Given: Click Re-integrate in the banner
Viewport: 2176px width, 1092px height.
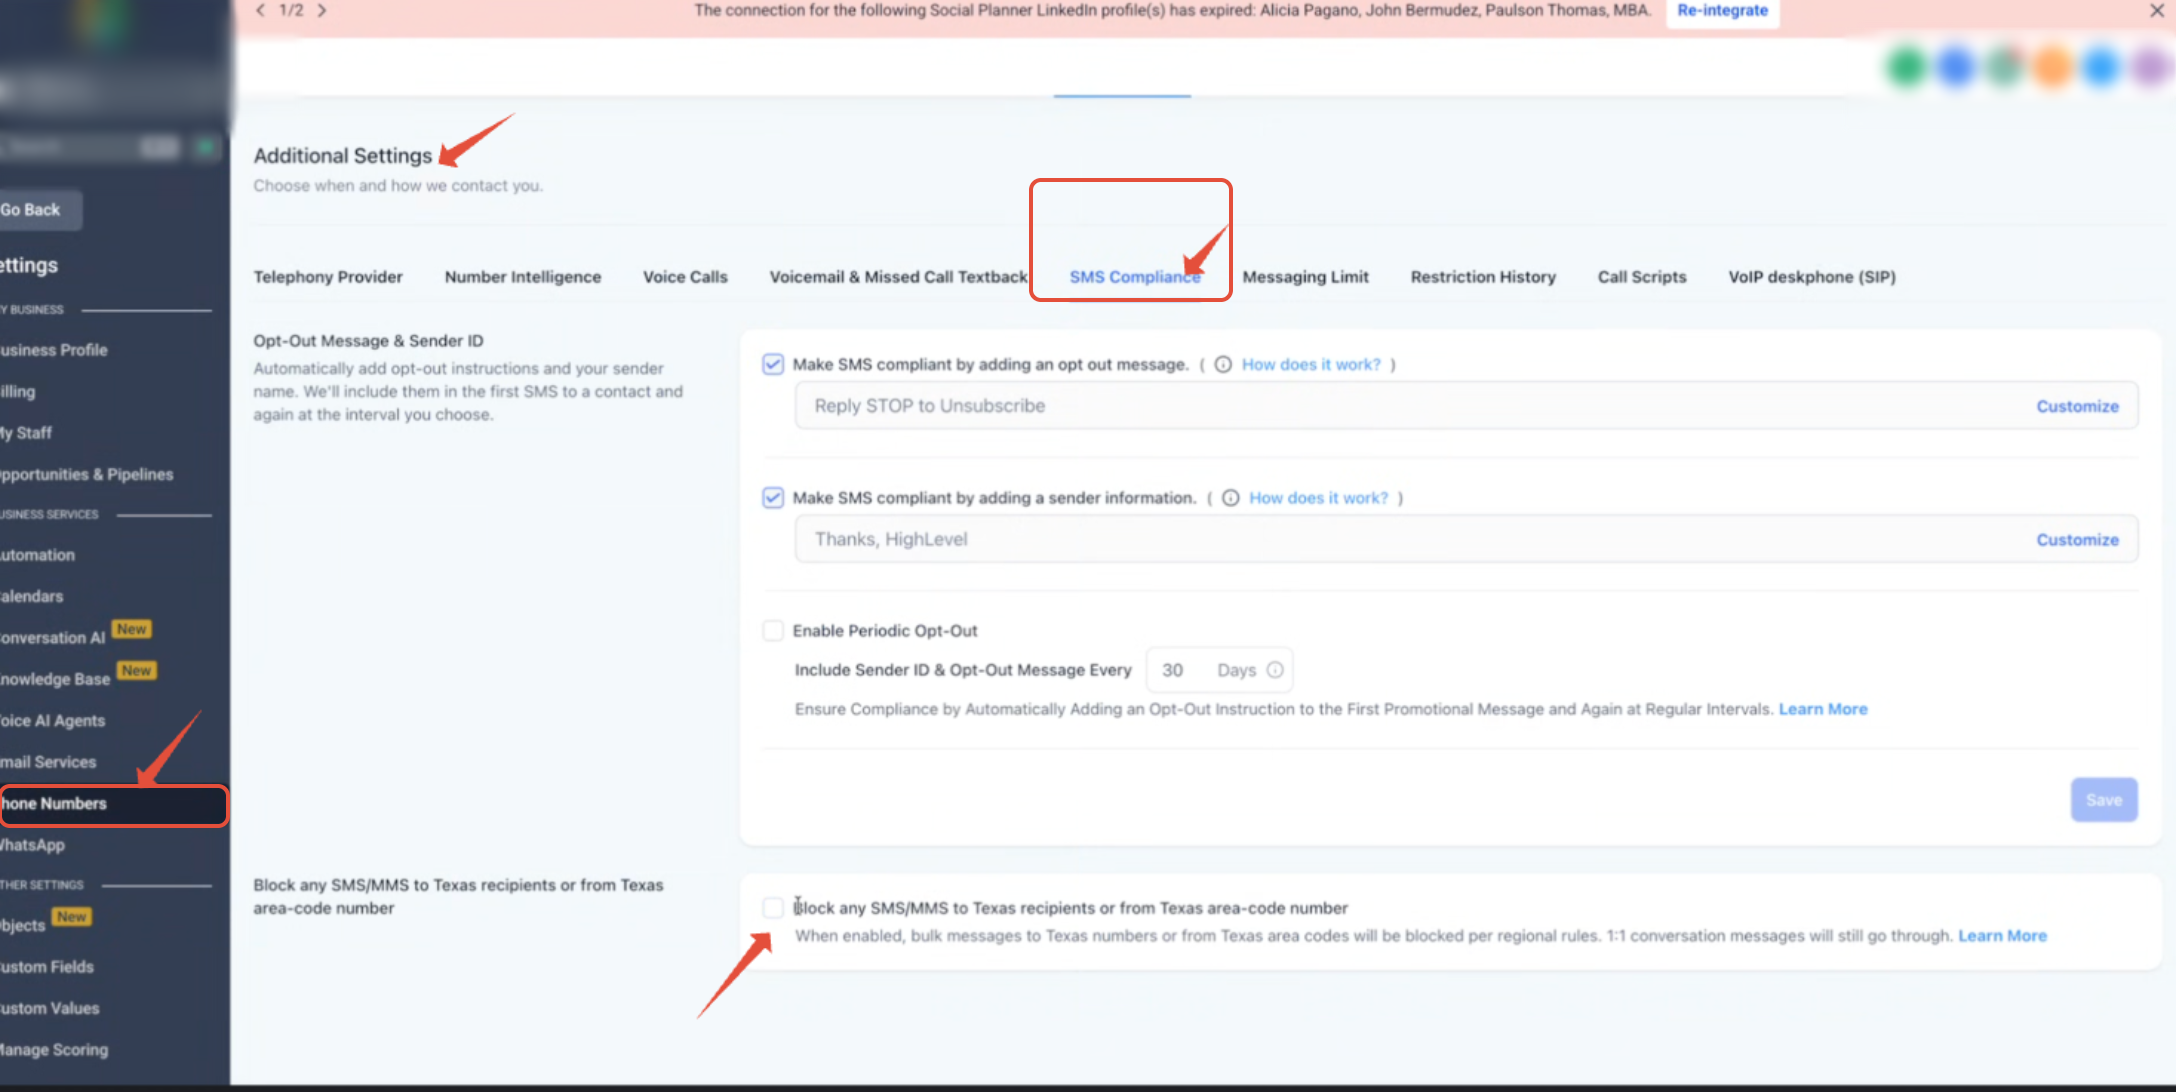Looking at the screenshot, I should (x=1722, y=11).
